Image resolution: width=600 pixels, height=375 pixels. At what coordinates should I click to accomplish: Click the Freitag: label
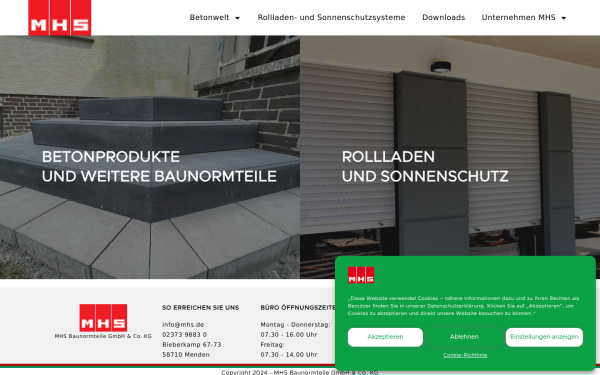click(272, 344)
